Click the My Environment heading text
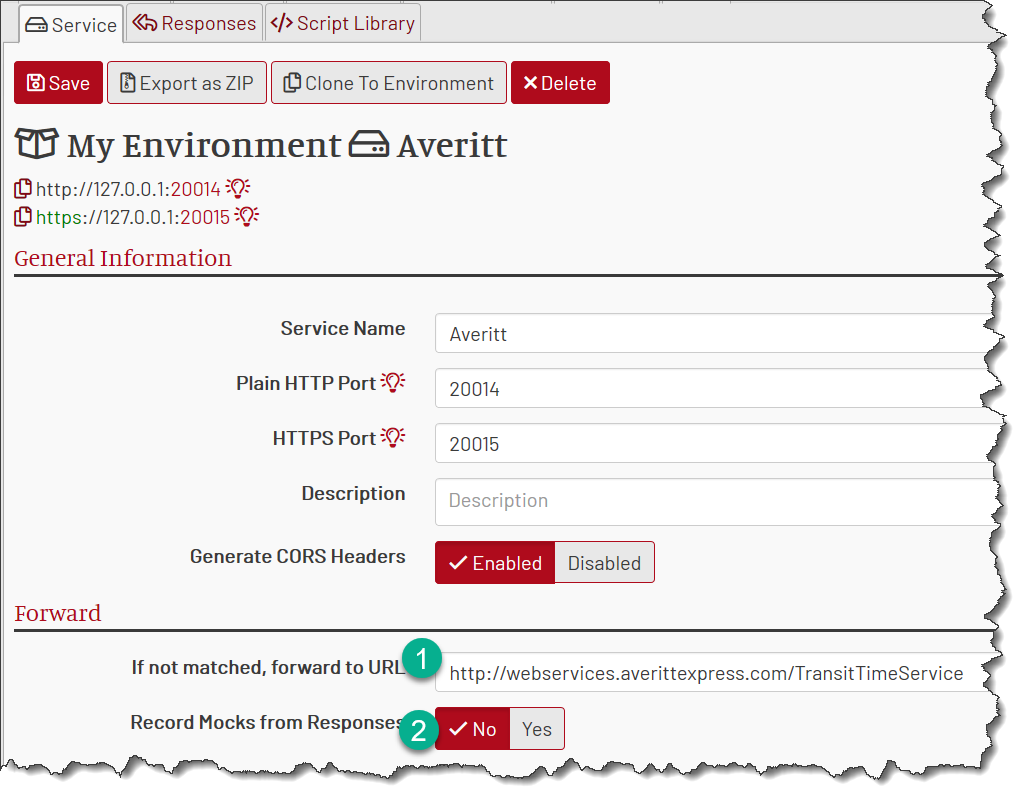 coord(204,146)
